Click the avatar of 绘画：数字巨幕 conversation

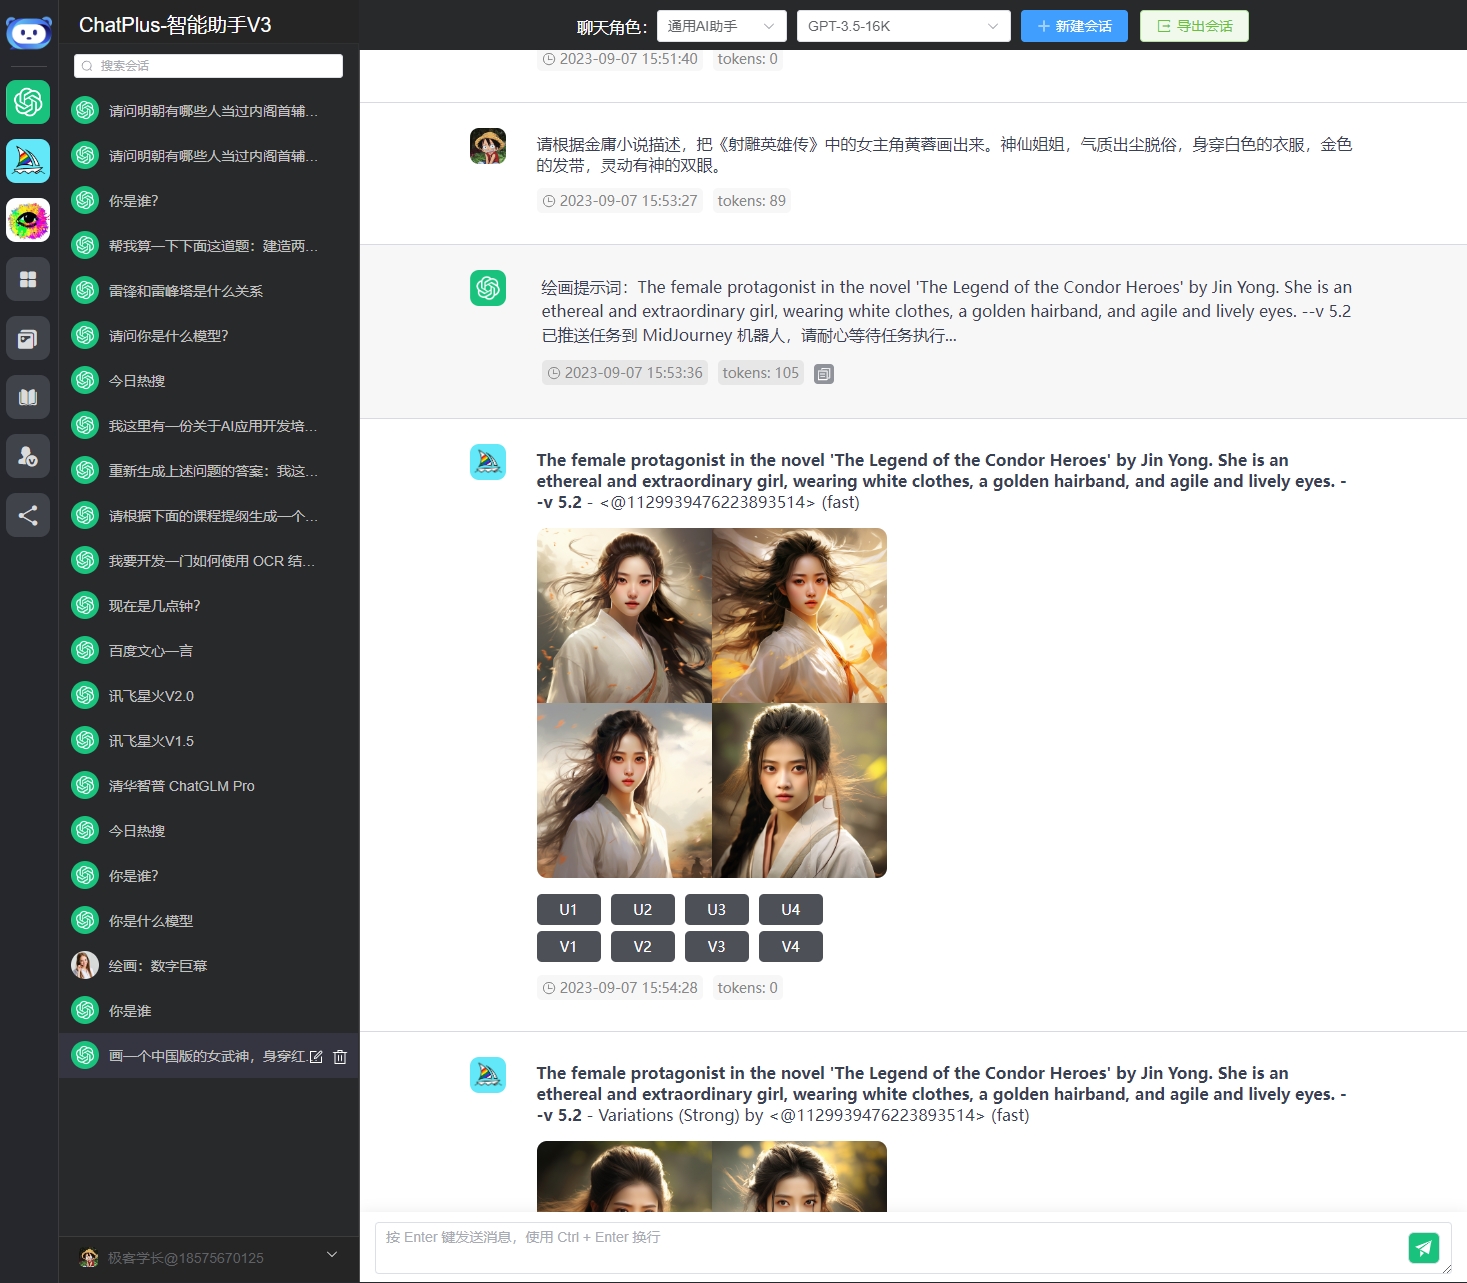tap(85, 965)
